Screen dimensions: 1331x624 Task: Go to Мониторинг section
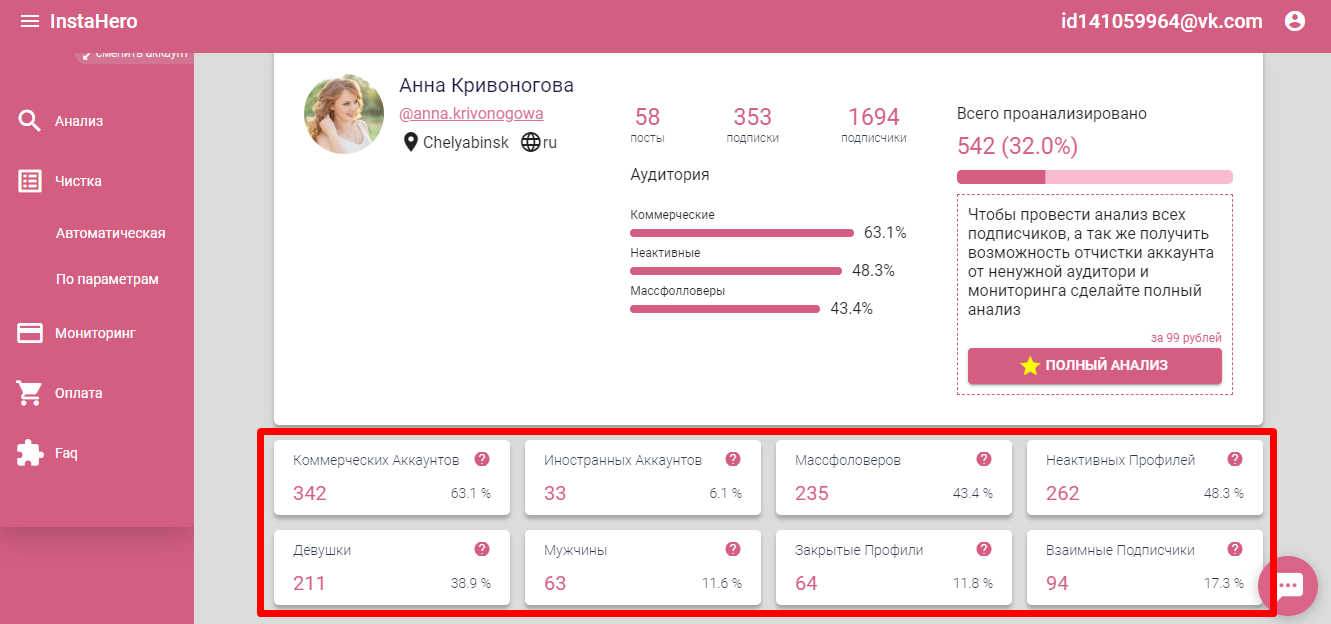click(97, 333)
